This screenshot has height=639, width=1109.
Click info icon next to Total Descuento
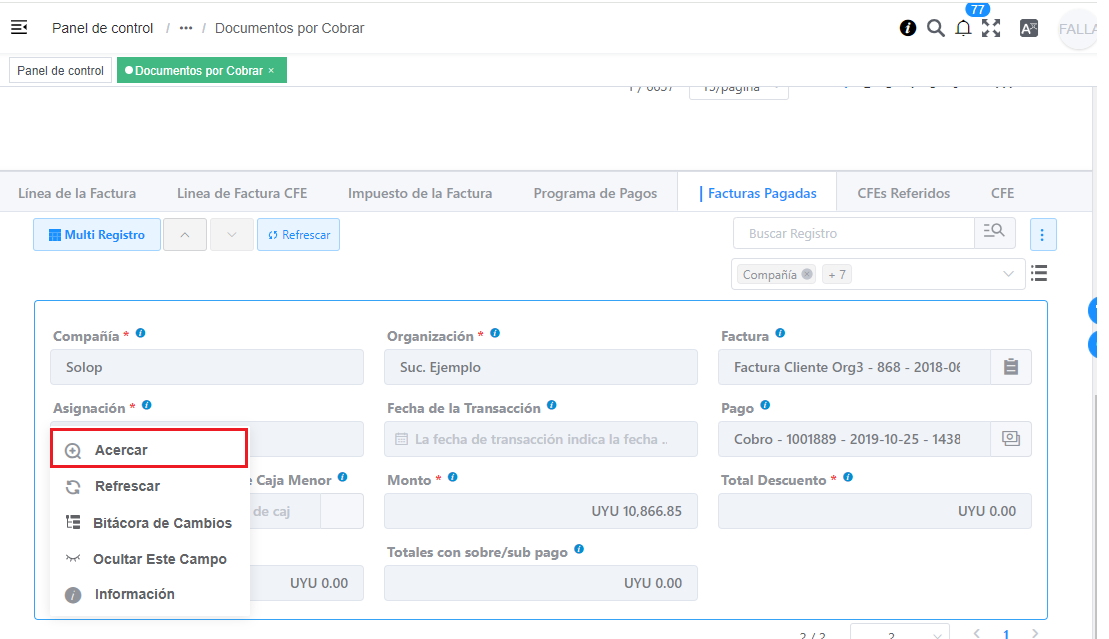(848, 478)
